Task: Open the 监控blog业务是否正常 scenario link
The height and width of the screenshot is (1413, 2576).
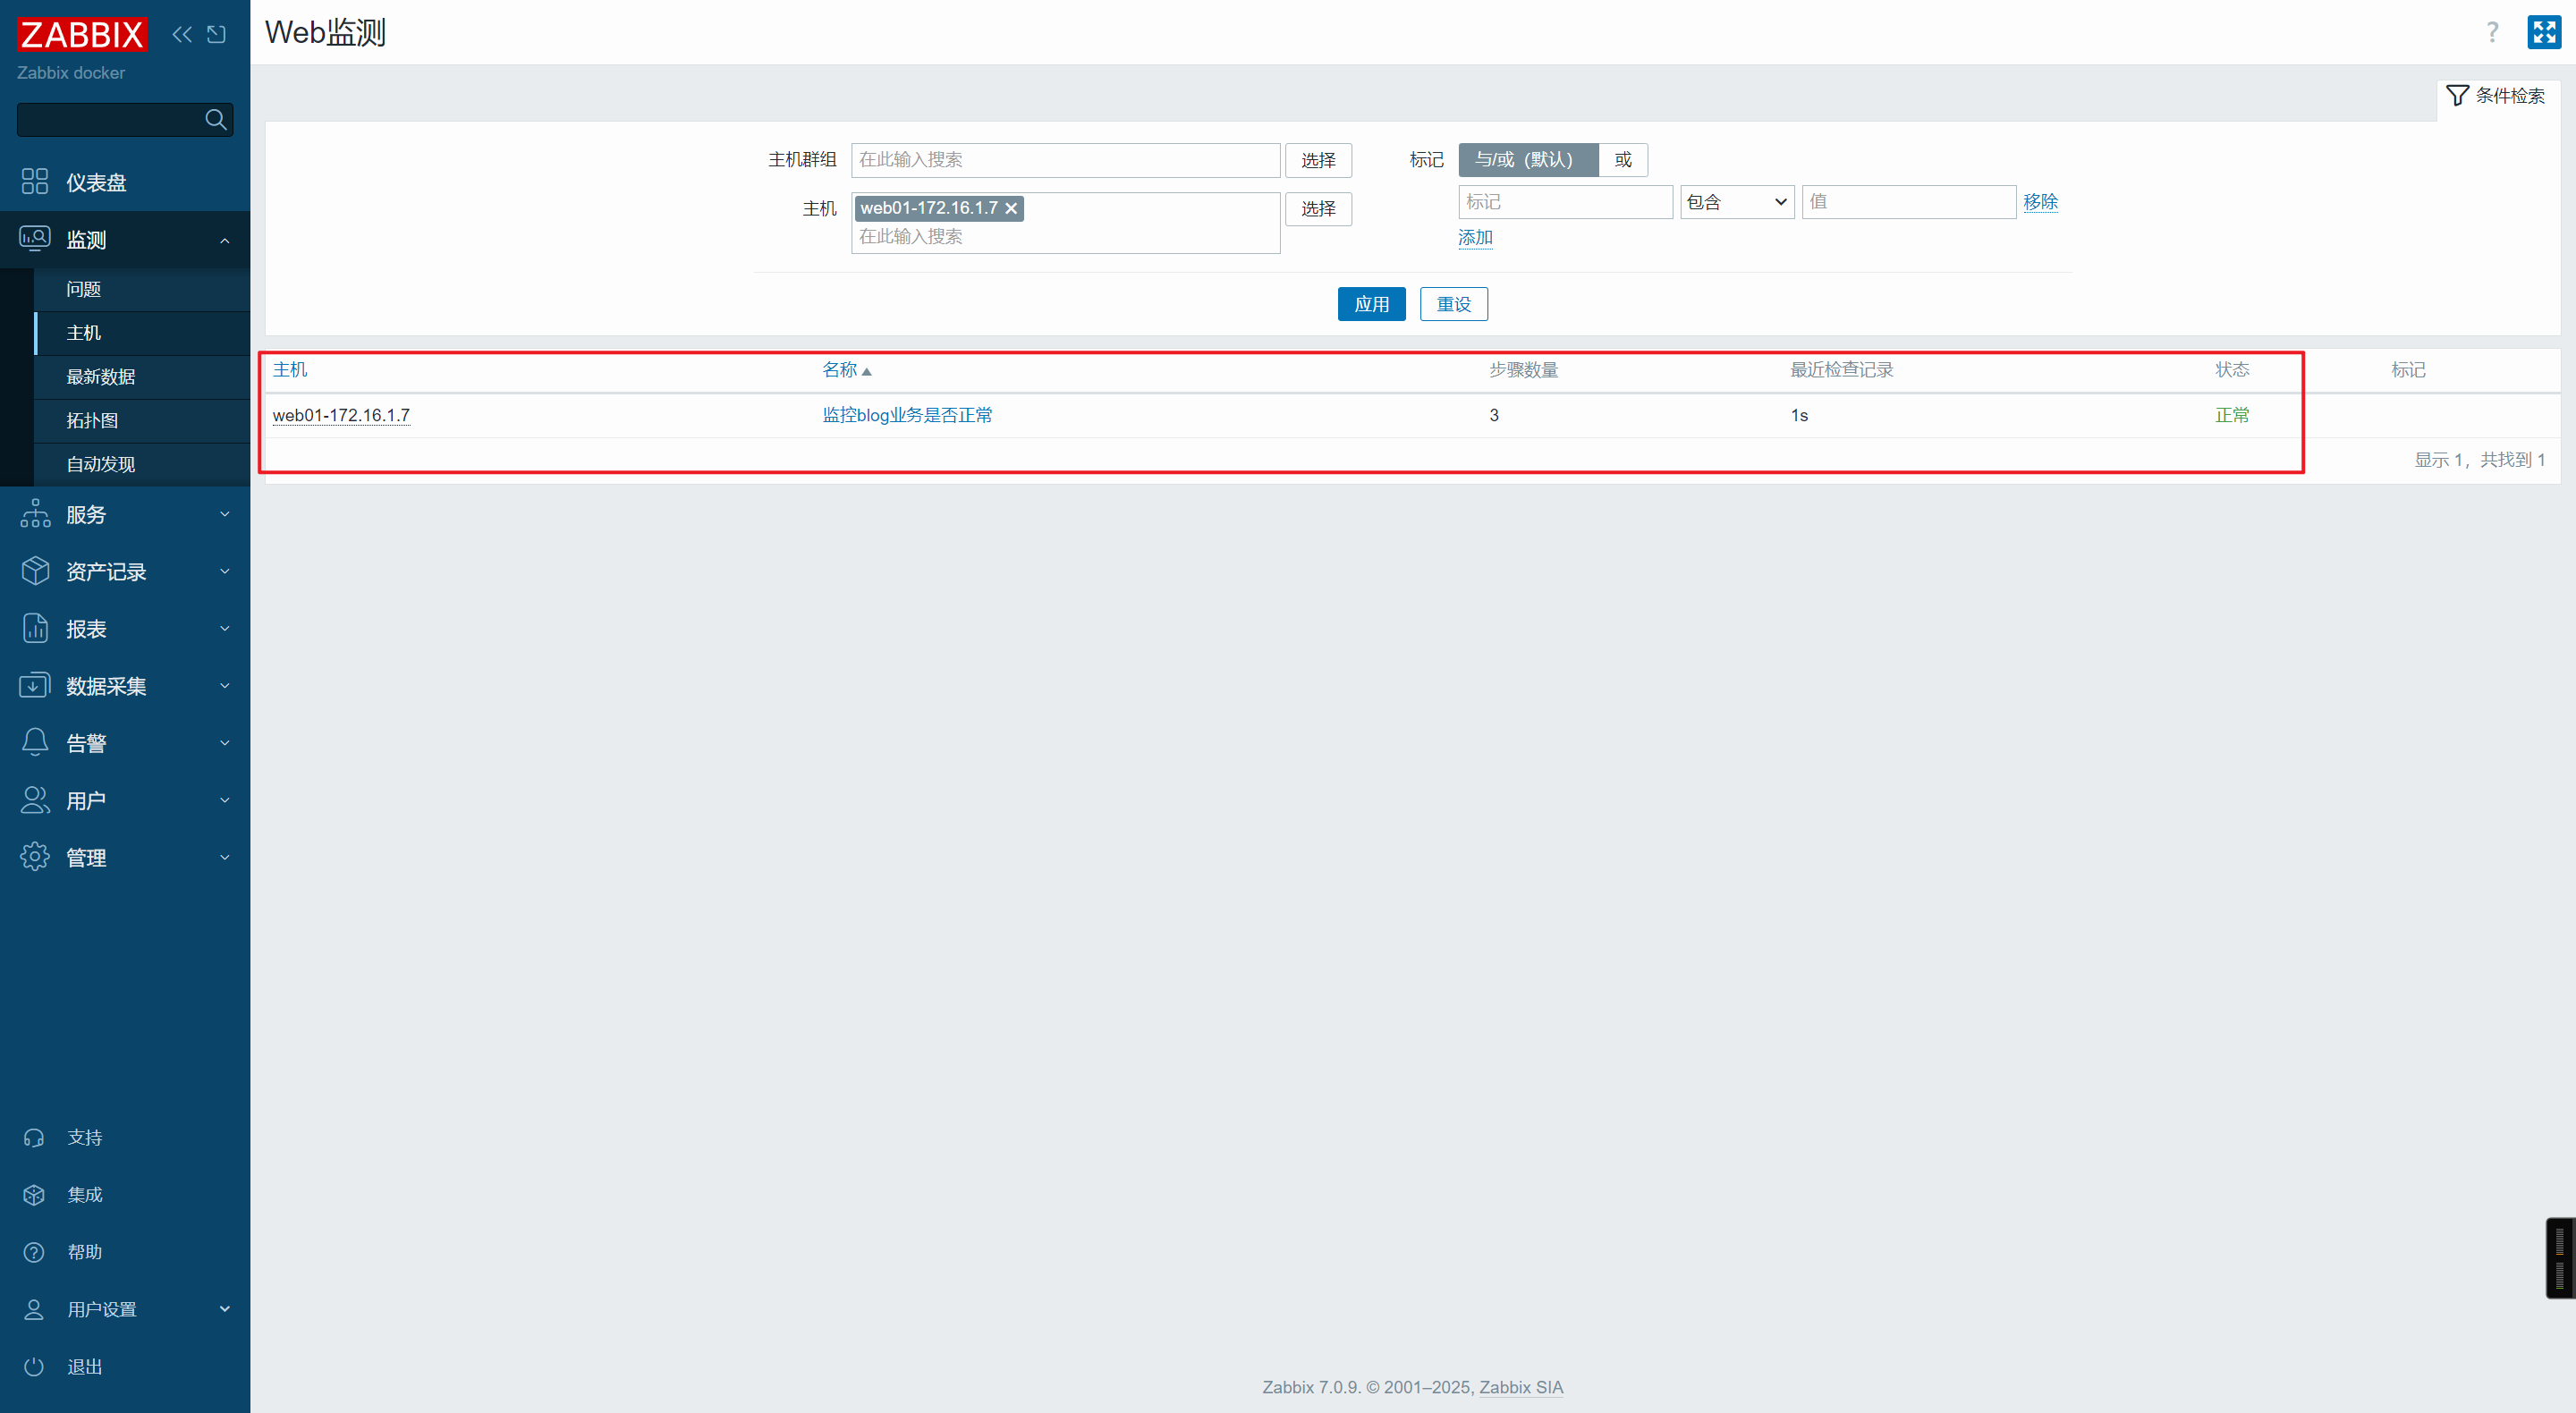Action: click(x=907, y=415)
